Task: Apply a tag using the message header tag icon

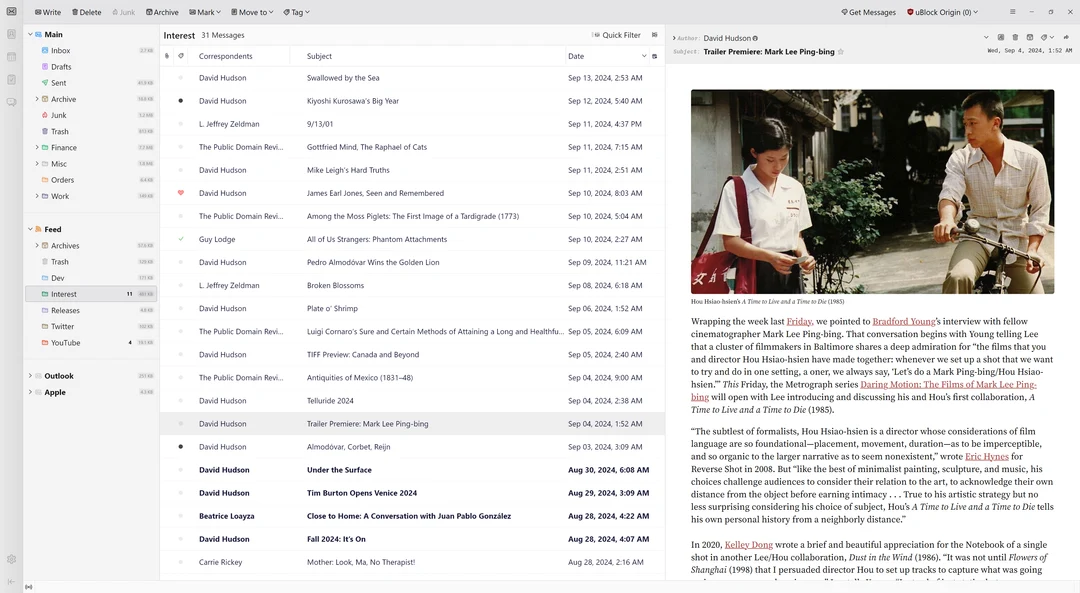Action: point(1044,36)
